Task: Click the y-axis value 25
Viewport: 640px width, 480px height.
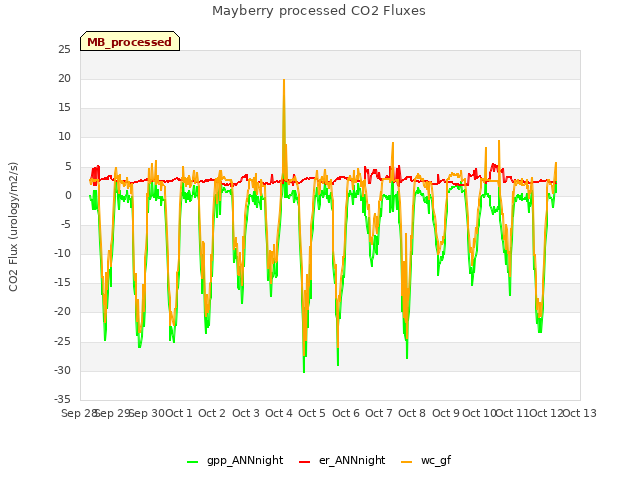Action: click(x=64, y=50)
